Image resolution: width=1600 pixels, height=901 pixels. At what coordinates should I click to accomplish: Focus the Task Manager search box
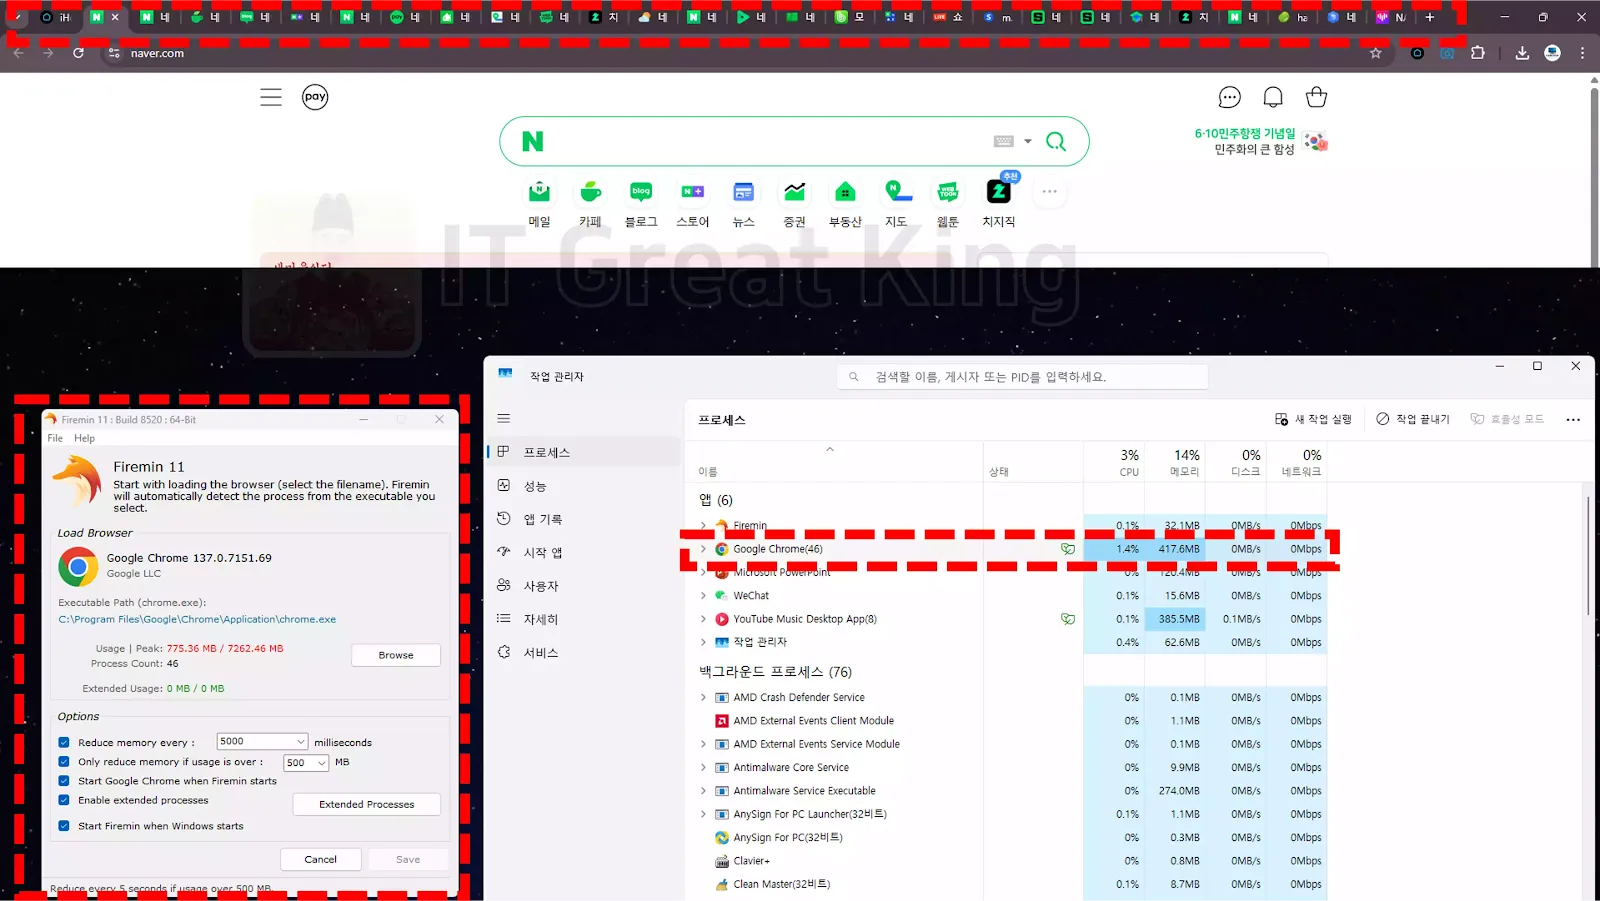[1022, 377]
